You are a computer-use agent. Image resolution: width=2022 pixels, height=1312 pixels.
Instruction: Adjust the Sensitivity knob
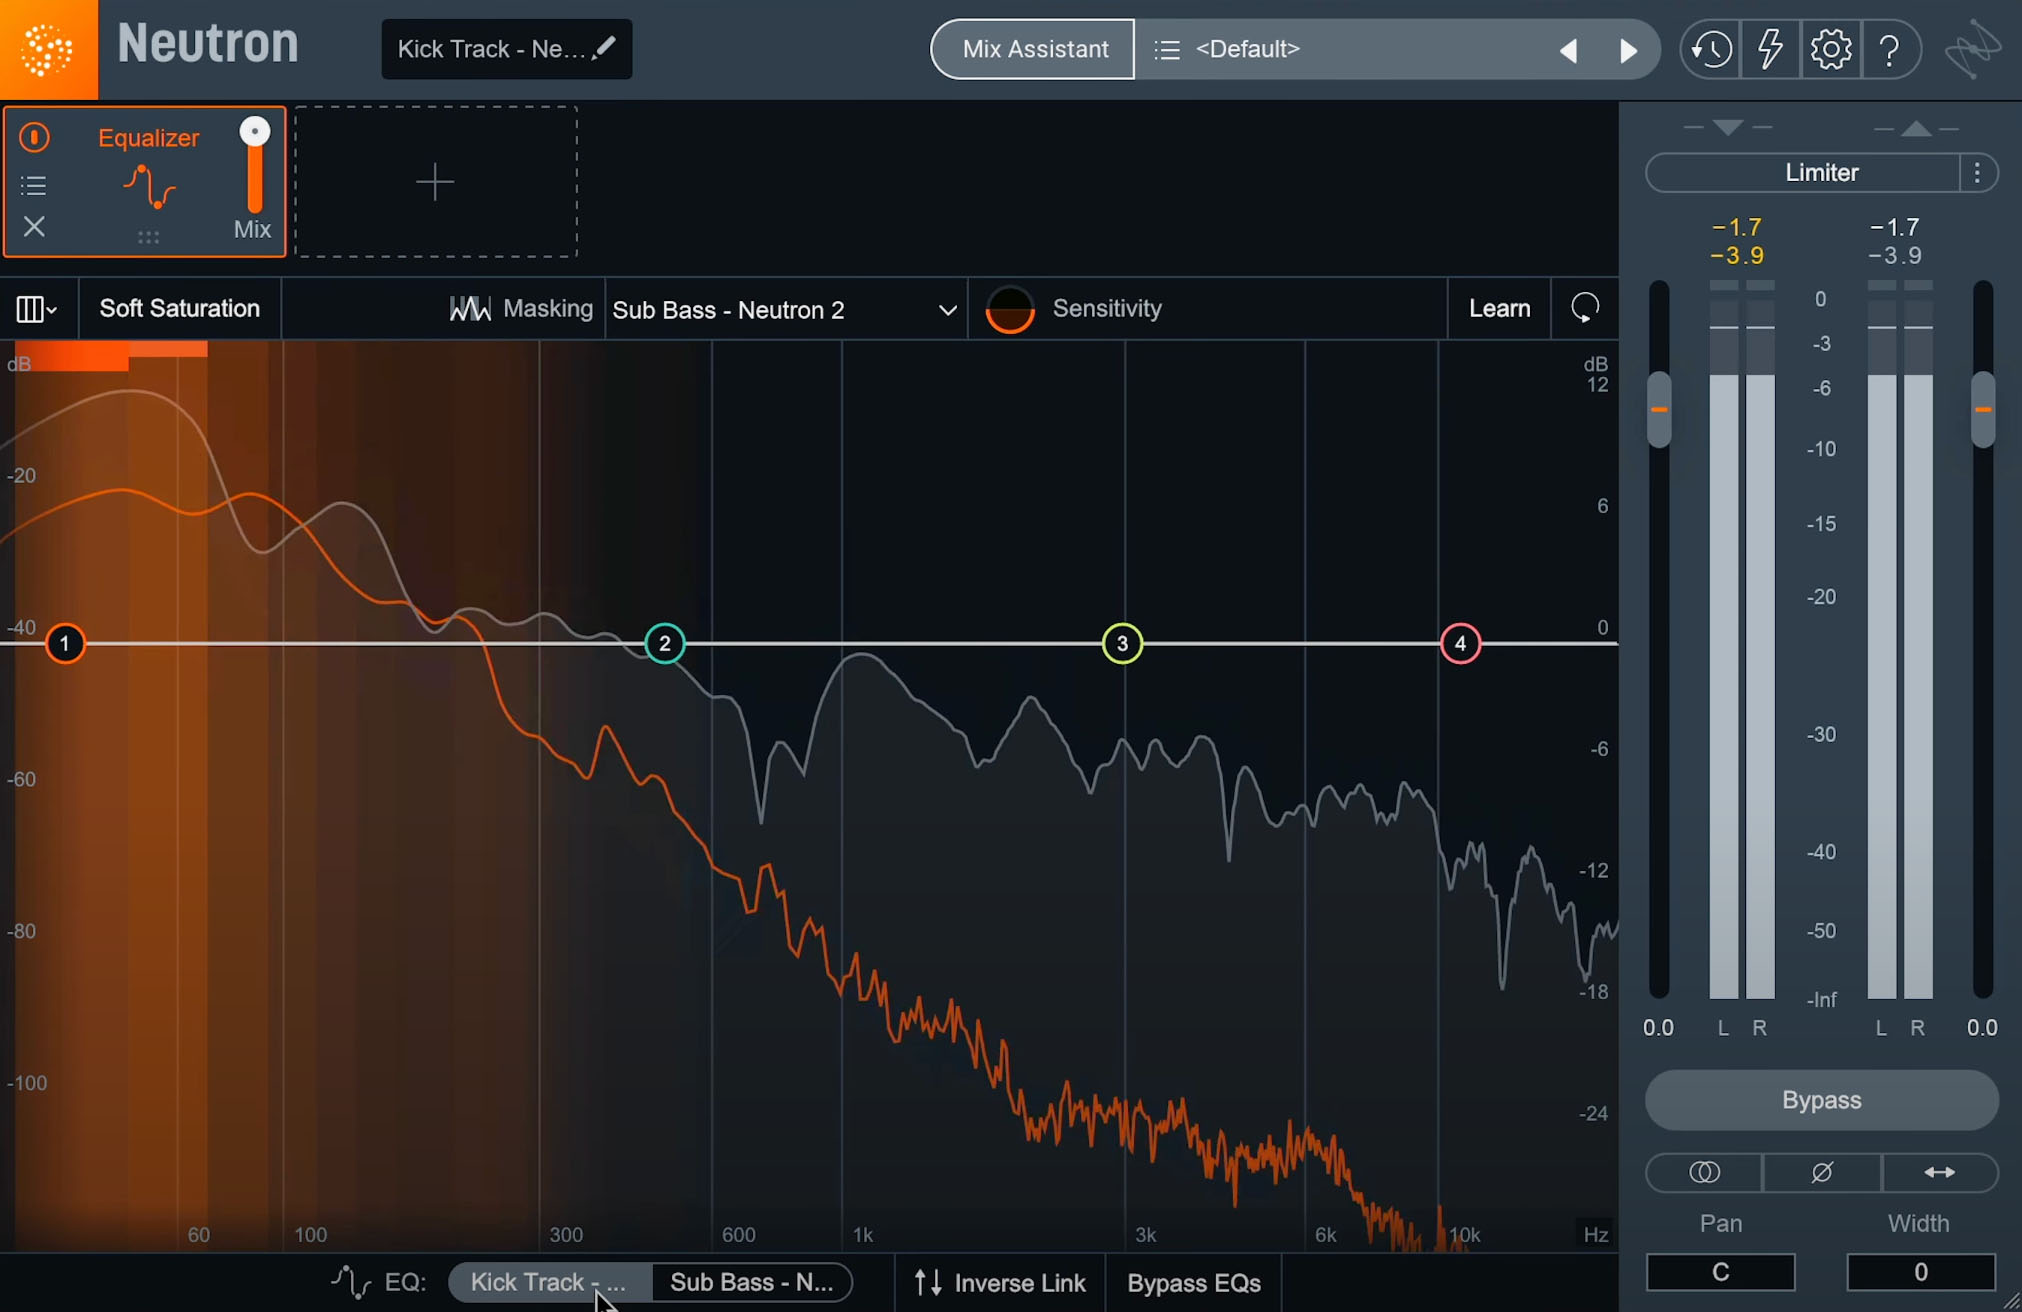coord(1010,309)
